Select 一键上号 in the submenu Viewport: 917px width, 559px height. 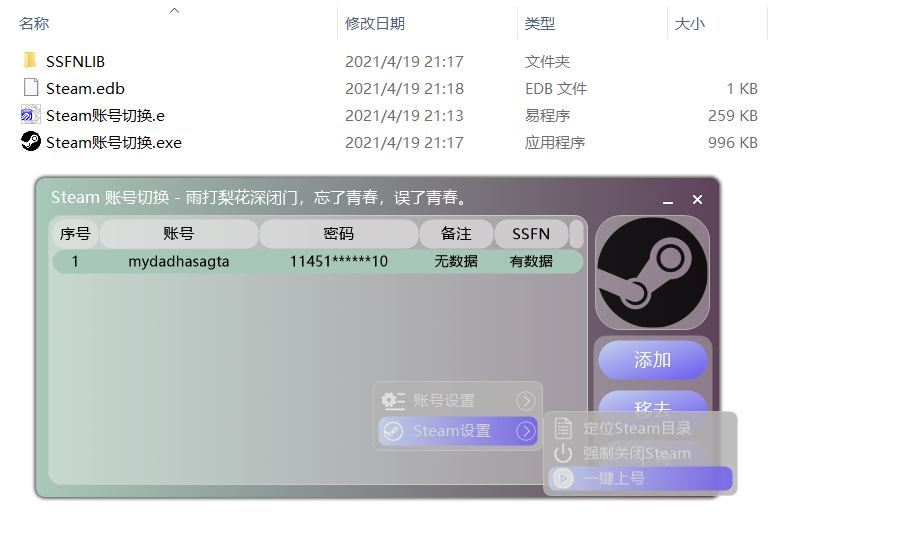(x=640, y=478)
